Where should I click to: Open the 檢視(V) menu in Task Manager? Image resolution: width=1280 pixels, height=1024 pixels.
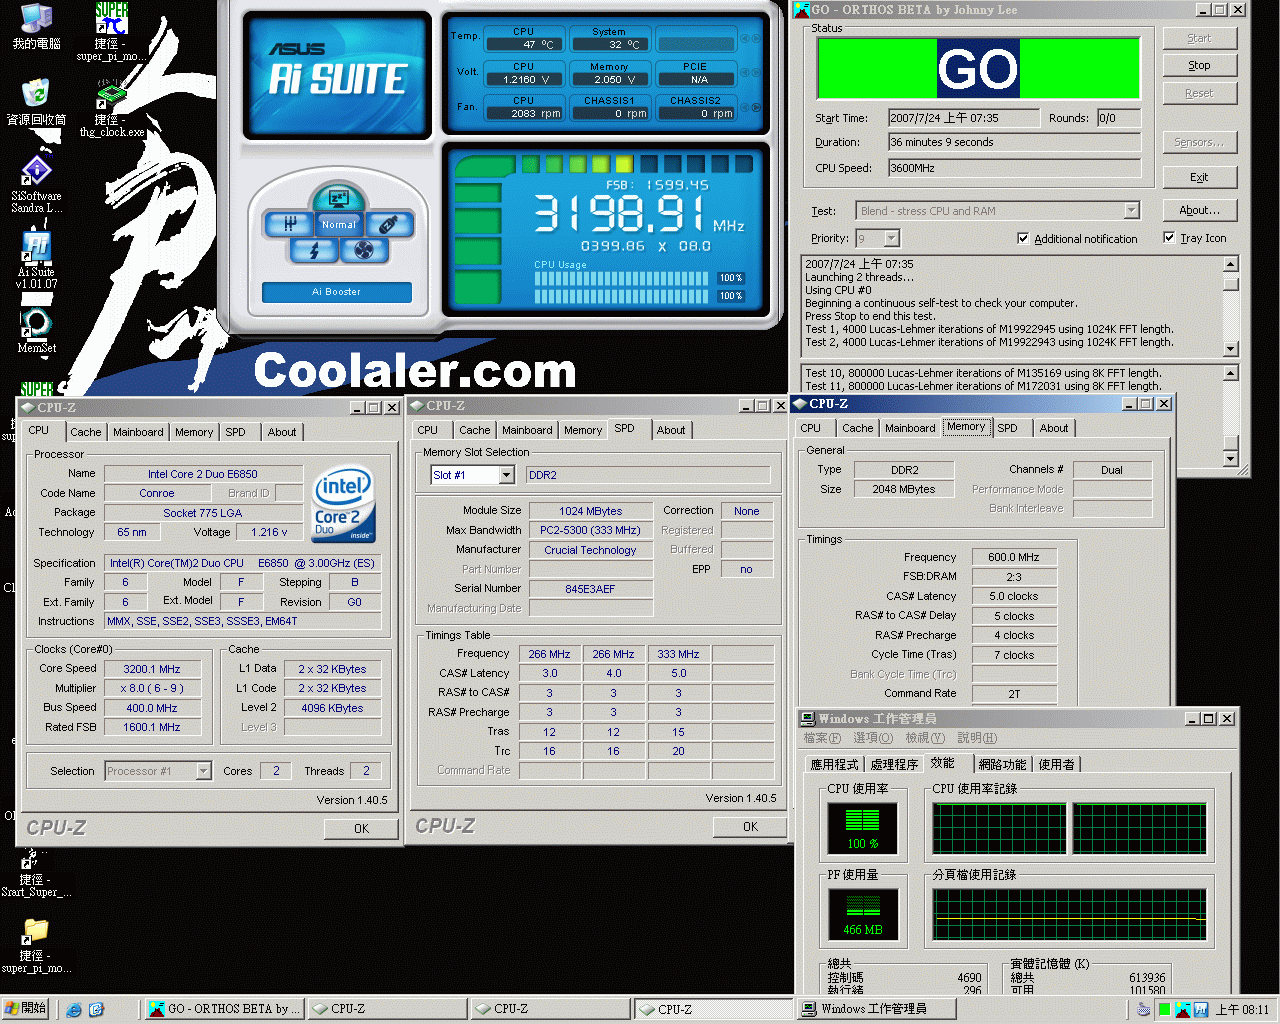click(x=925, y=738)
